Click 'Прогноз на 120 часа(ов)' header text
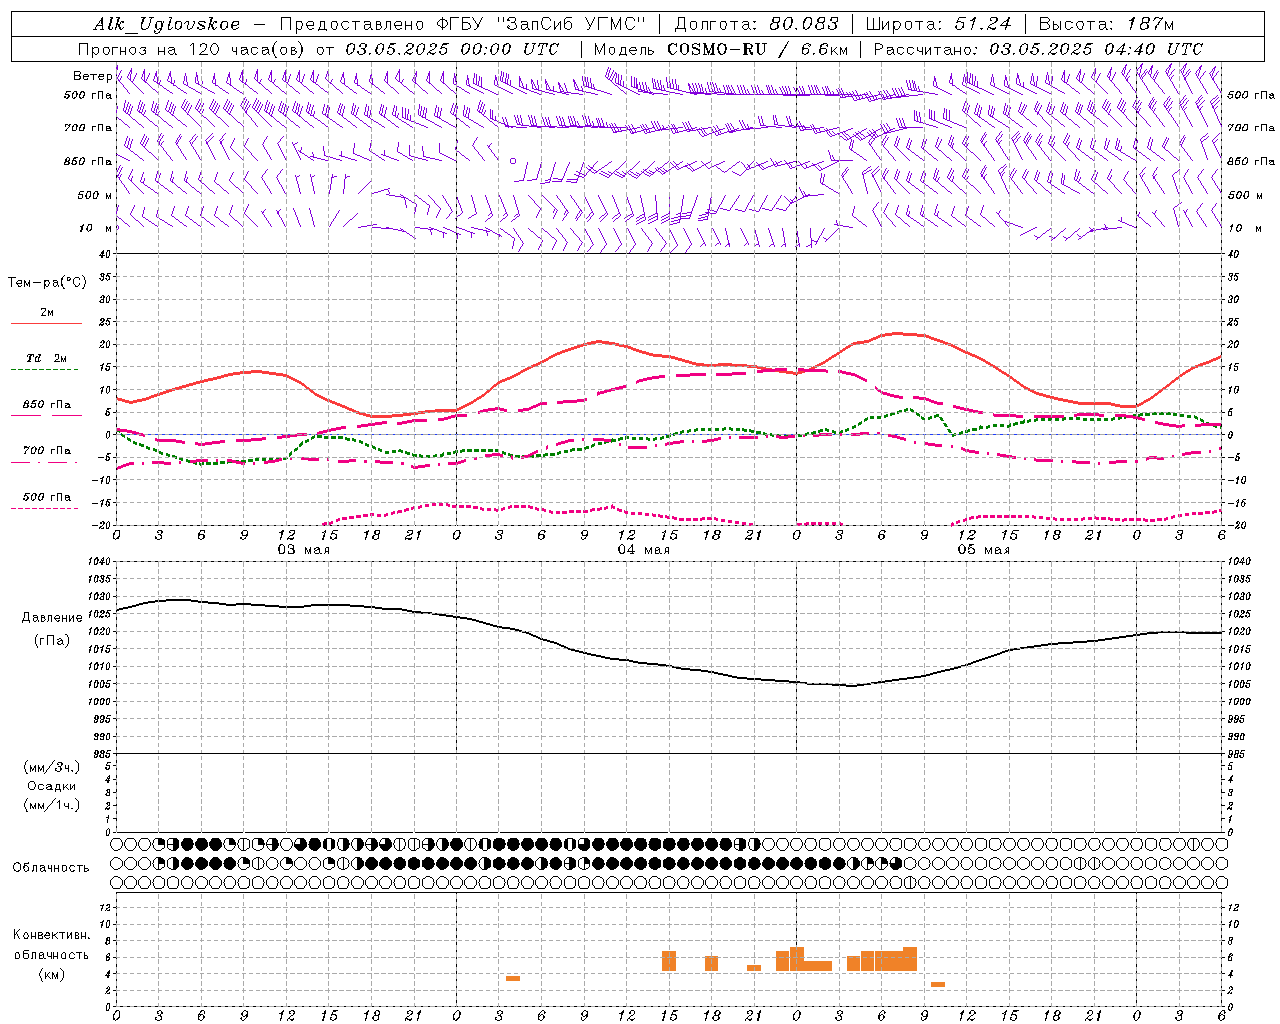The height and width of the screenshot is (1024, 1280). pos(193,49)
